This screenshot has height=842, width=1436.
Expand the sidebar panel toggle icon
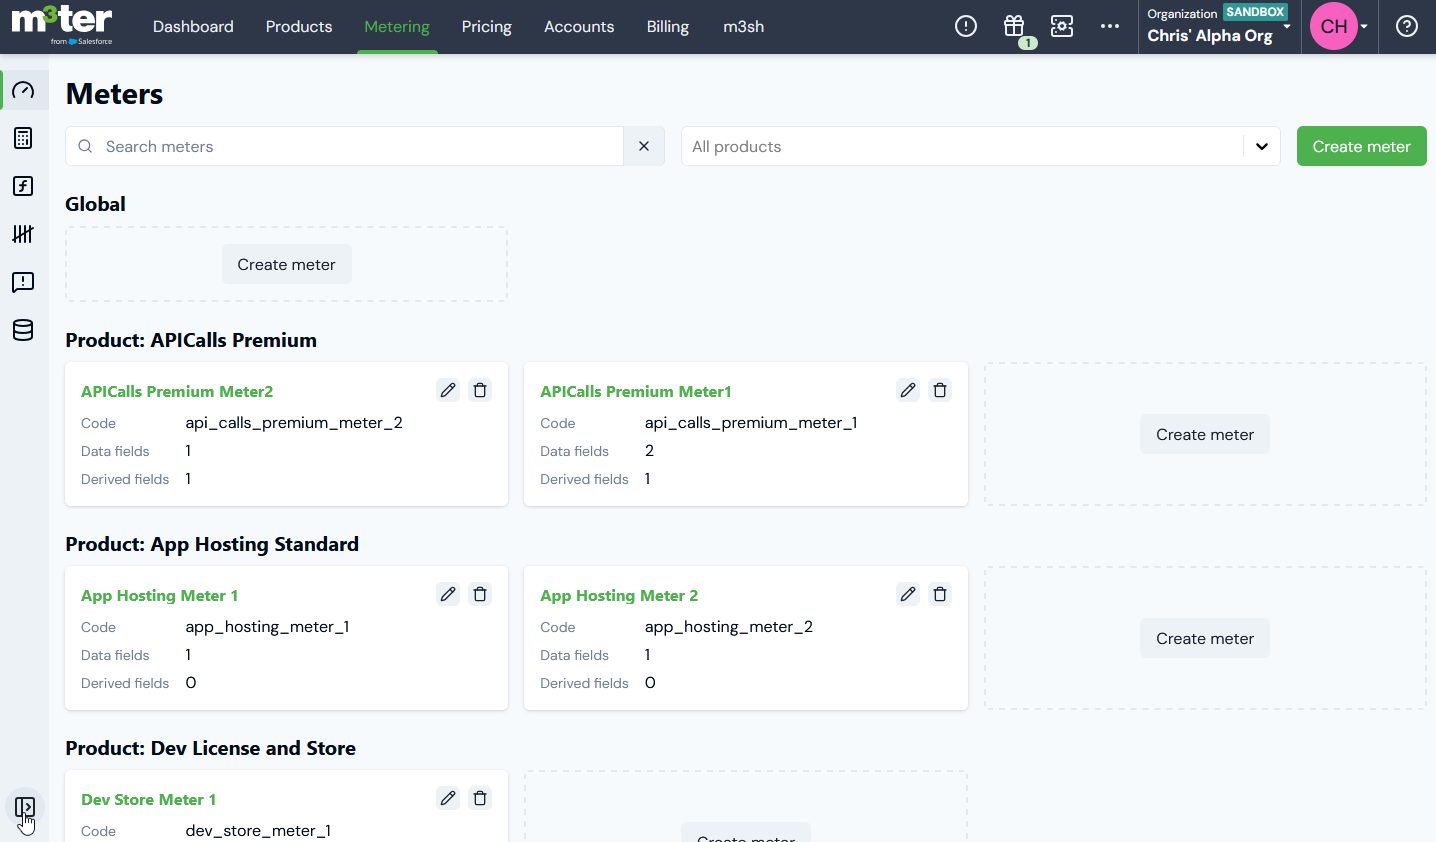click(x=25, y=807)
